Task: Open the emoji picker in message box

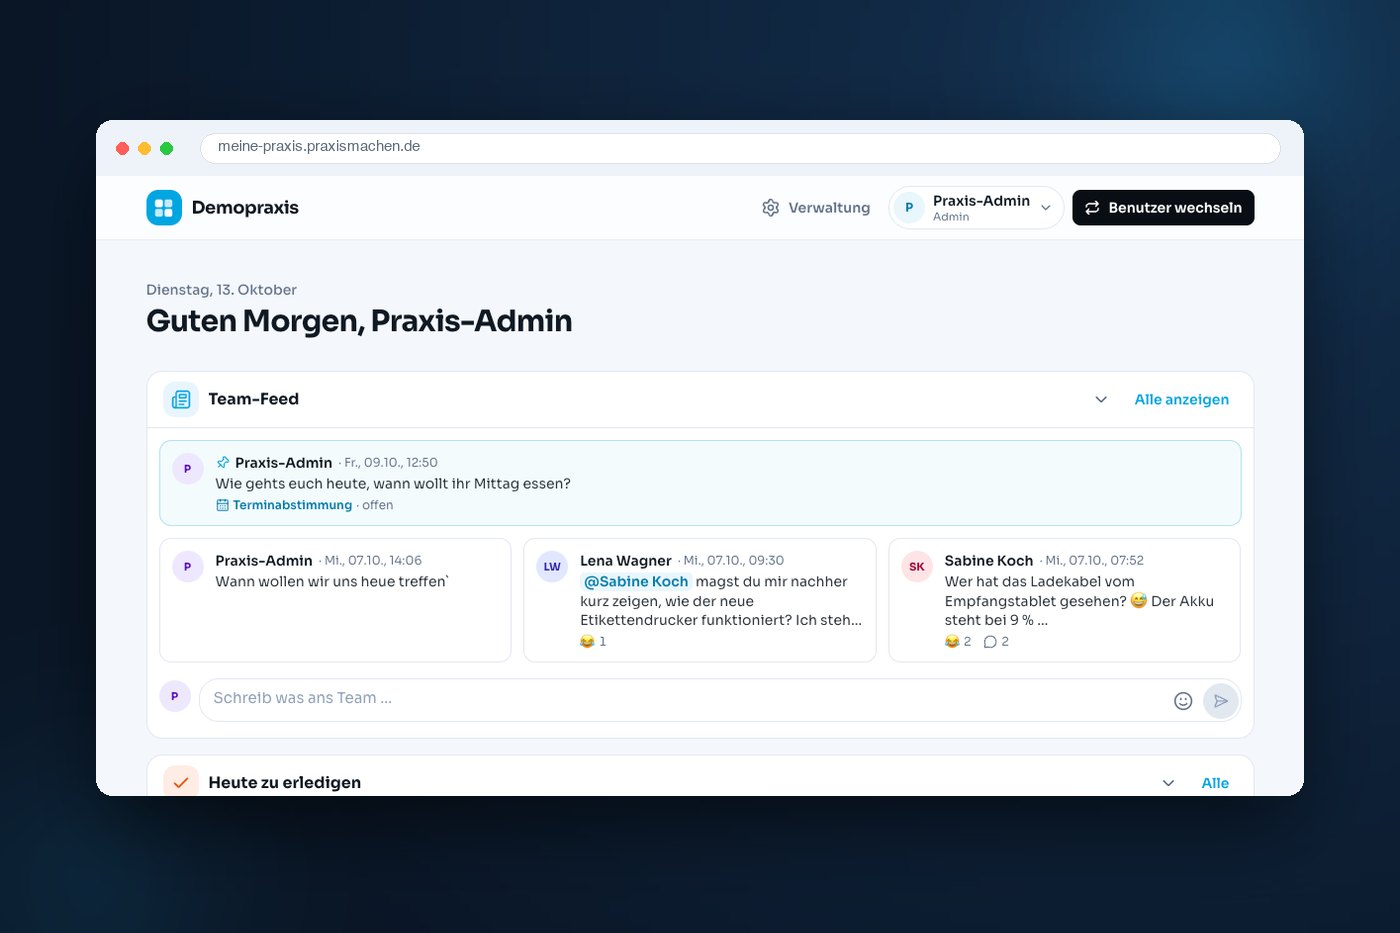Action: [x=1183, y=701]
